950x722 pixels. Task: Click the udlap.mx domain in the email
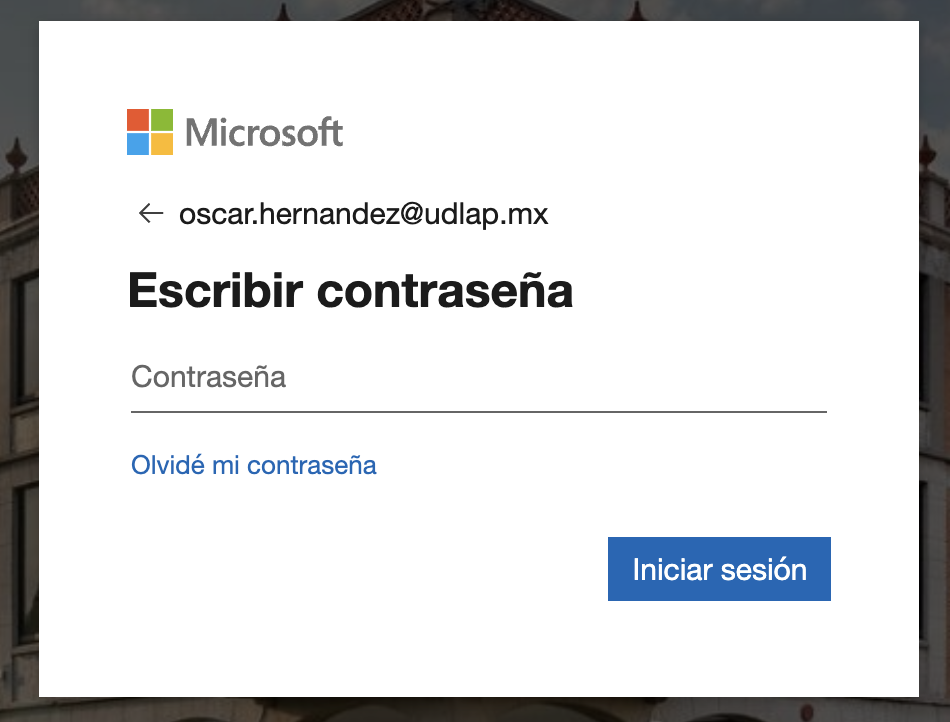pyautogui.click(x=487, y=214)
